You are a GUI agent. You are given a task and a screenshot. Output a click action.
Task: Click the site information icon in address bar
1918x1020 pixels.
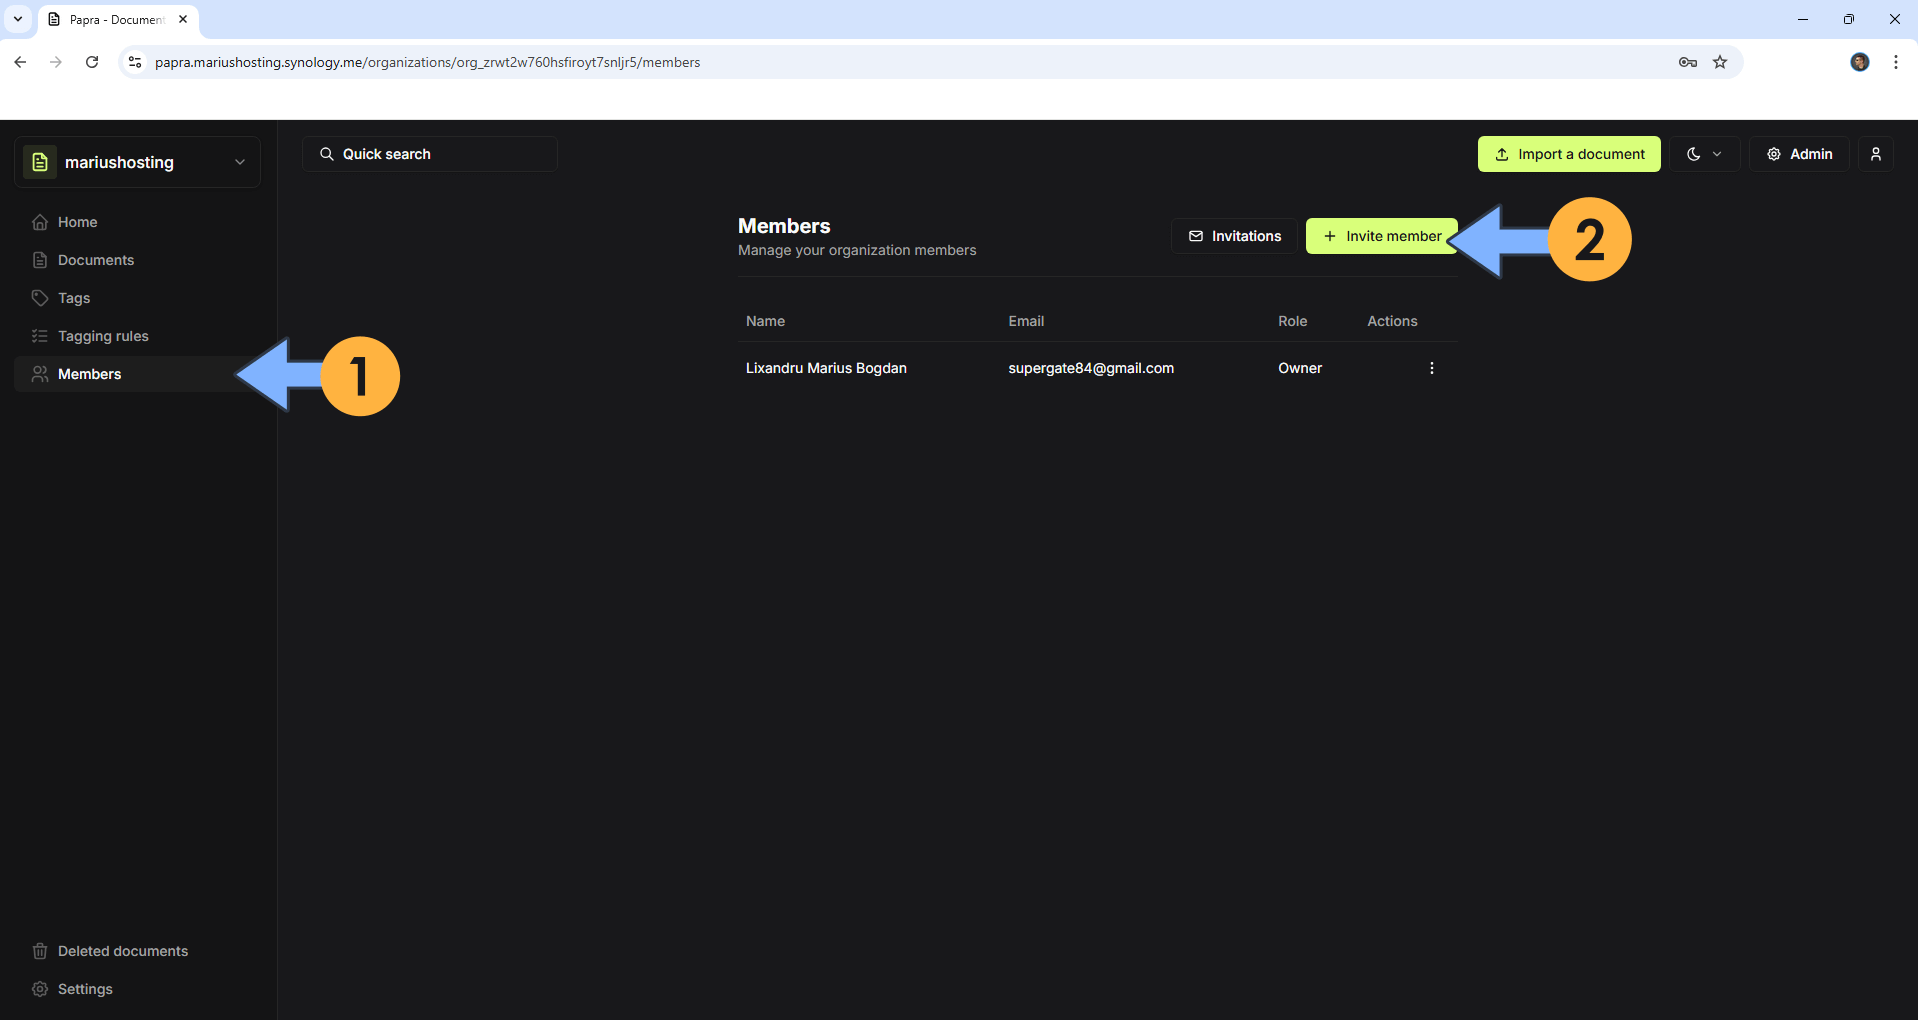pyautogui.click(x=135, y=62)
